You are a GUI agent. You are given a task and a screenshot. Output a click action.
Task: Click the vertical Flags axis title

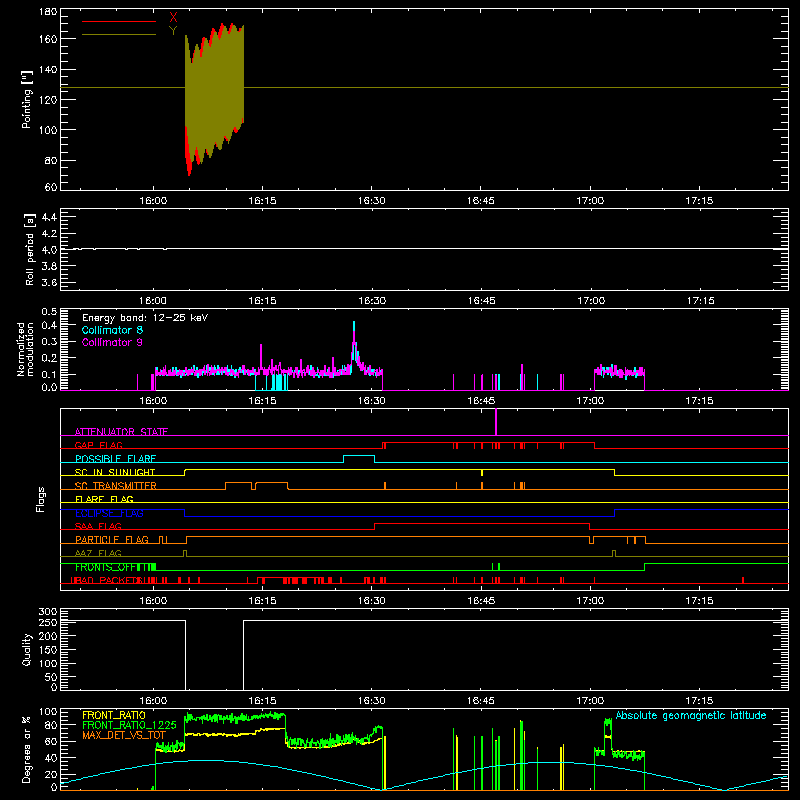coord(41,499)
